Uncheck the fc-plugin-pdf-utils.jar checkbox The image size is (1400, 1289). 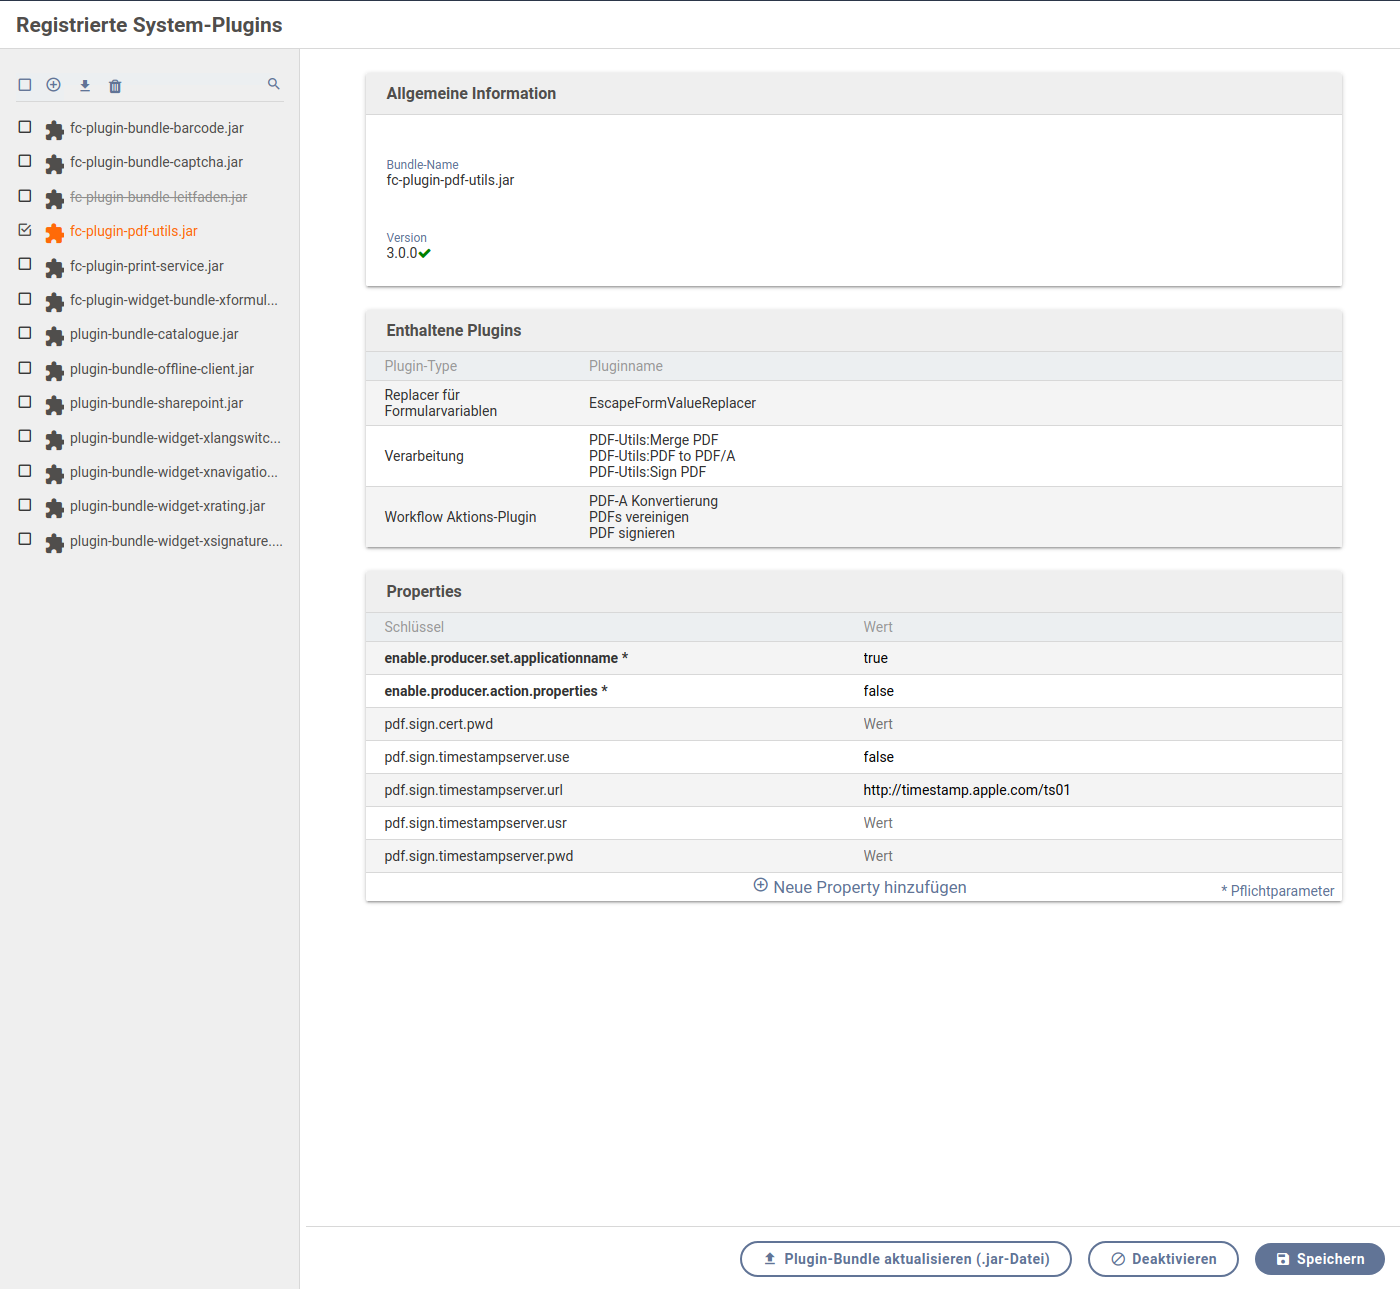point(25,230)
